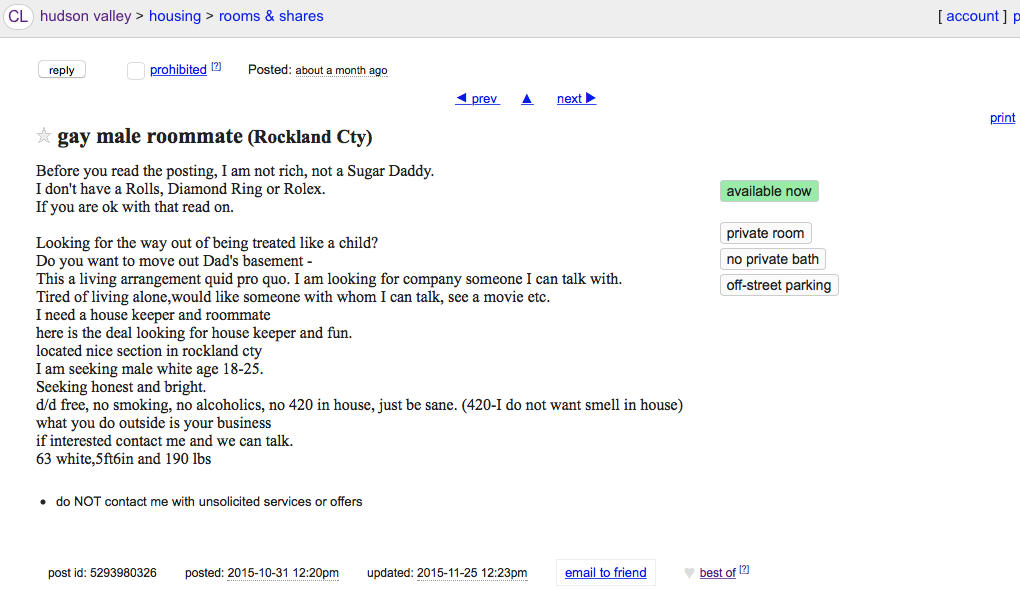
Task: Click the CL Craigslist logo icon
Action: [18, 17]
